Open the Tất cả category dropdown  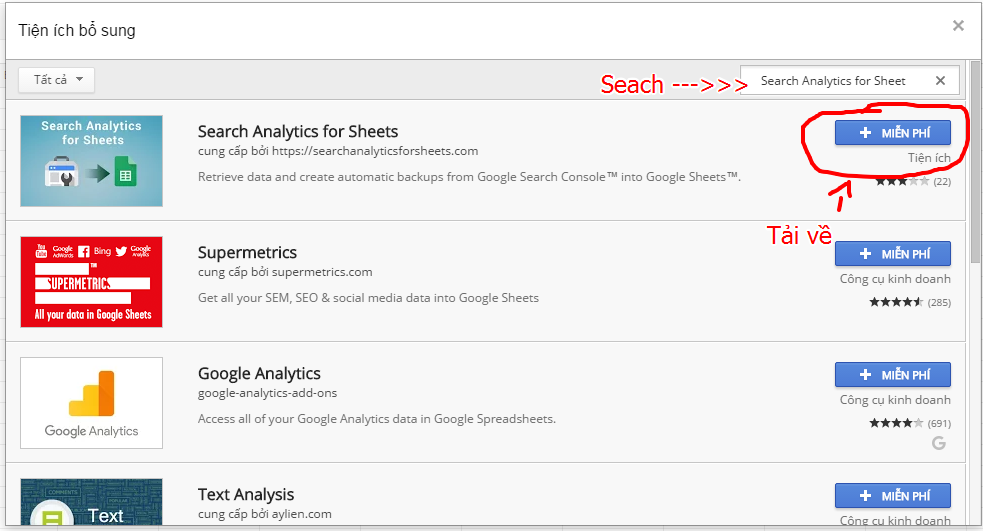point(56,80)
